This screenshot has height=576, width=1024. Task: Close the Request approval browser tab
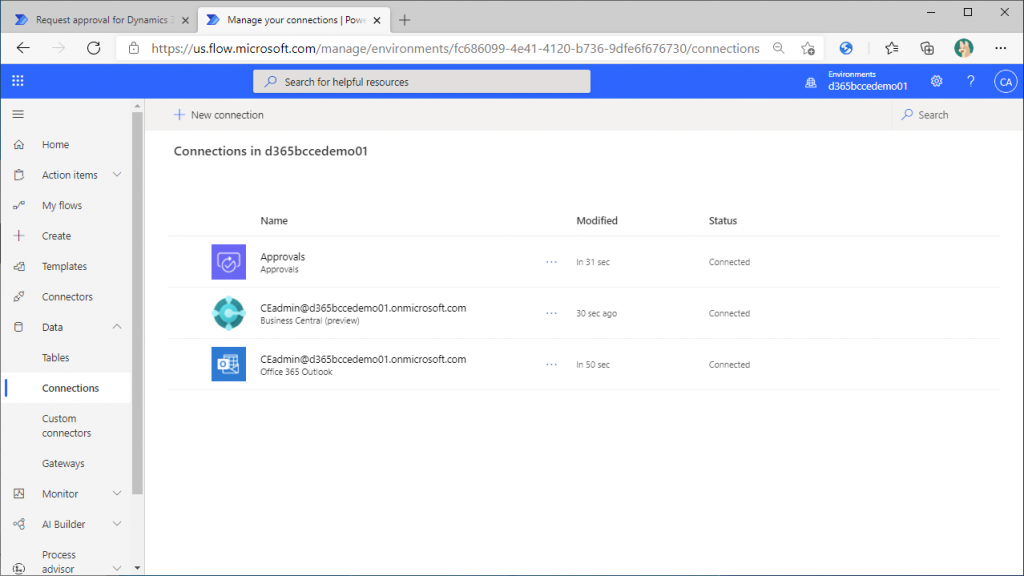(x=185, y=20)
